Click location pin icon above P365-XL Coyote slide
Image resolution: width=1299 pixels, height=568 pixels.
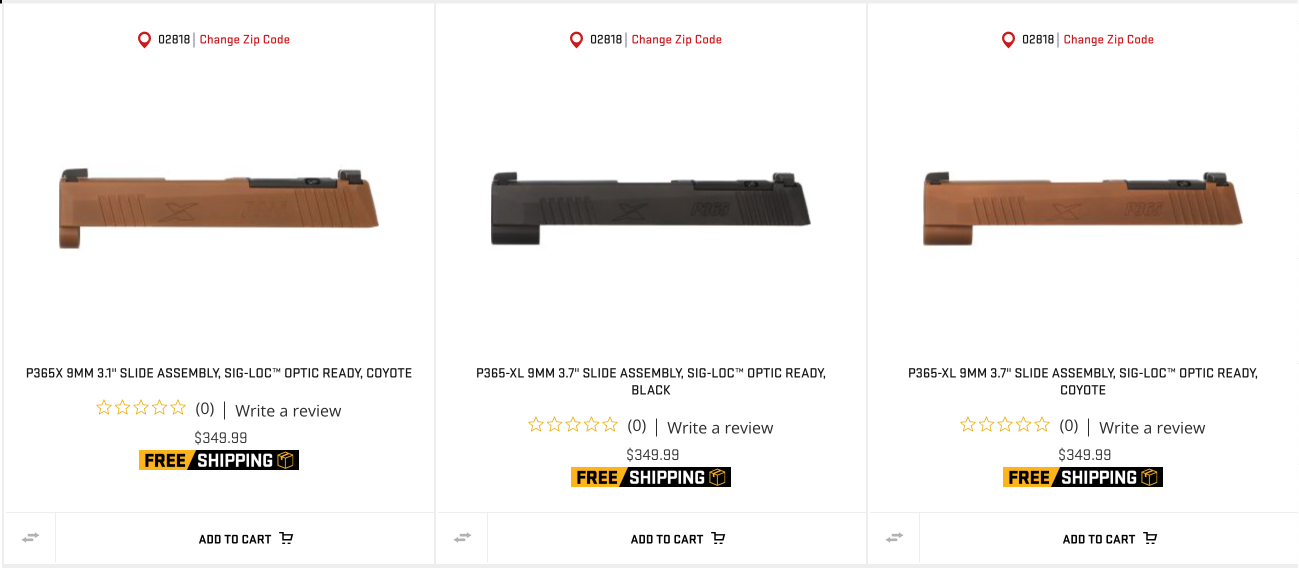(1008, 40)
